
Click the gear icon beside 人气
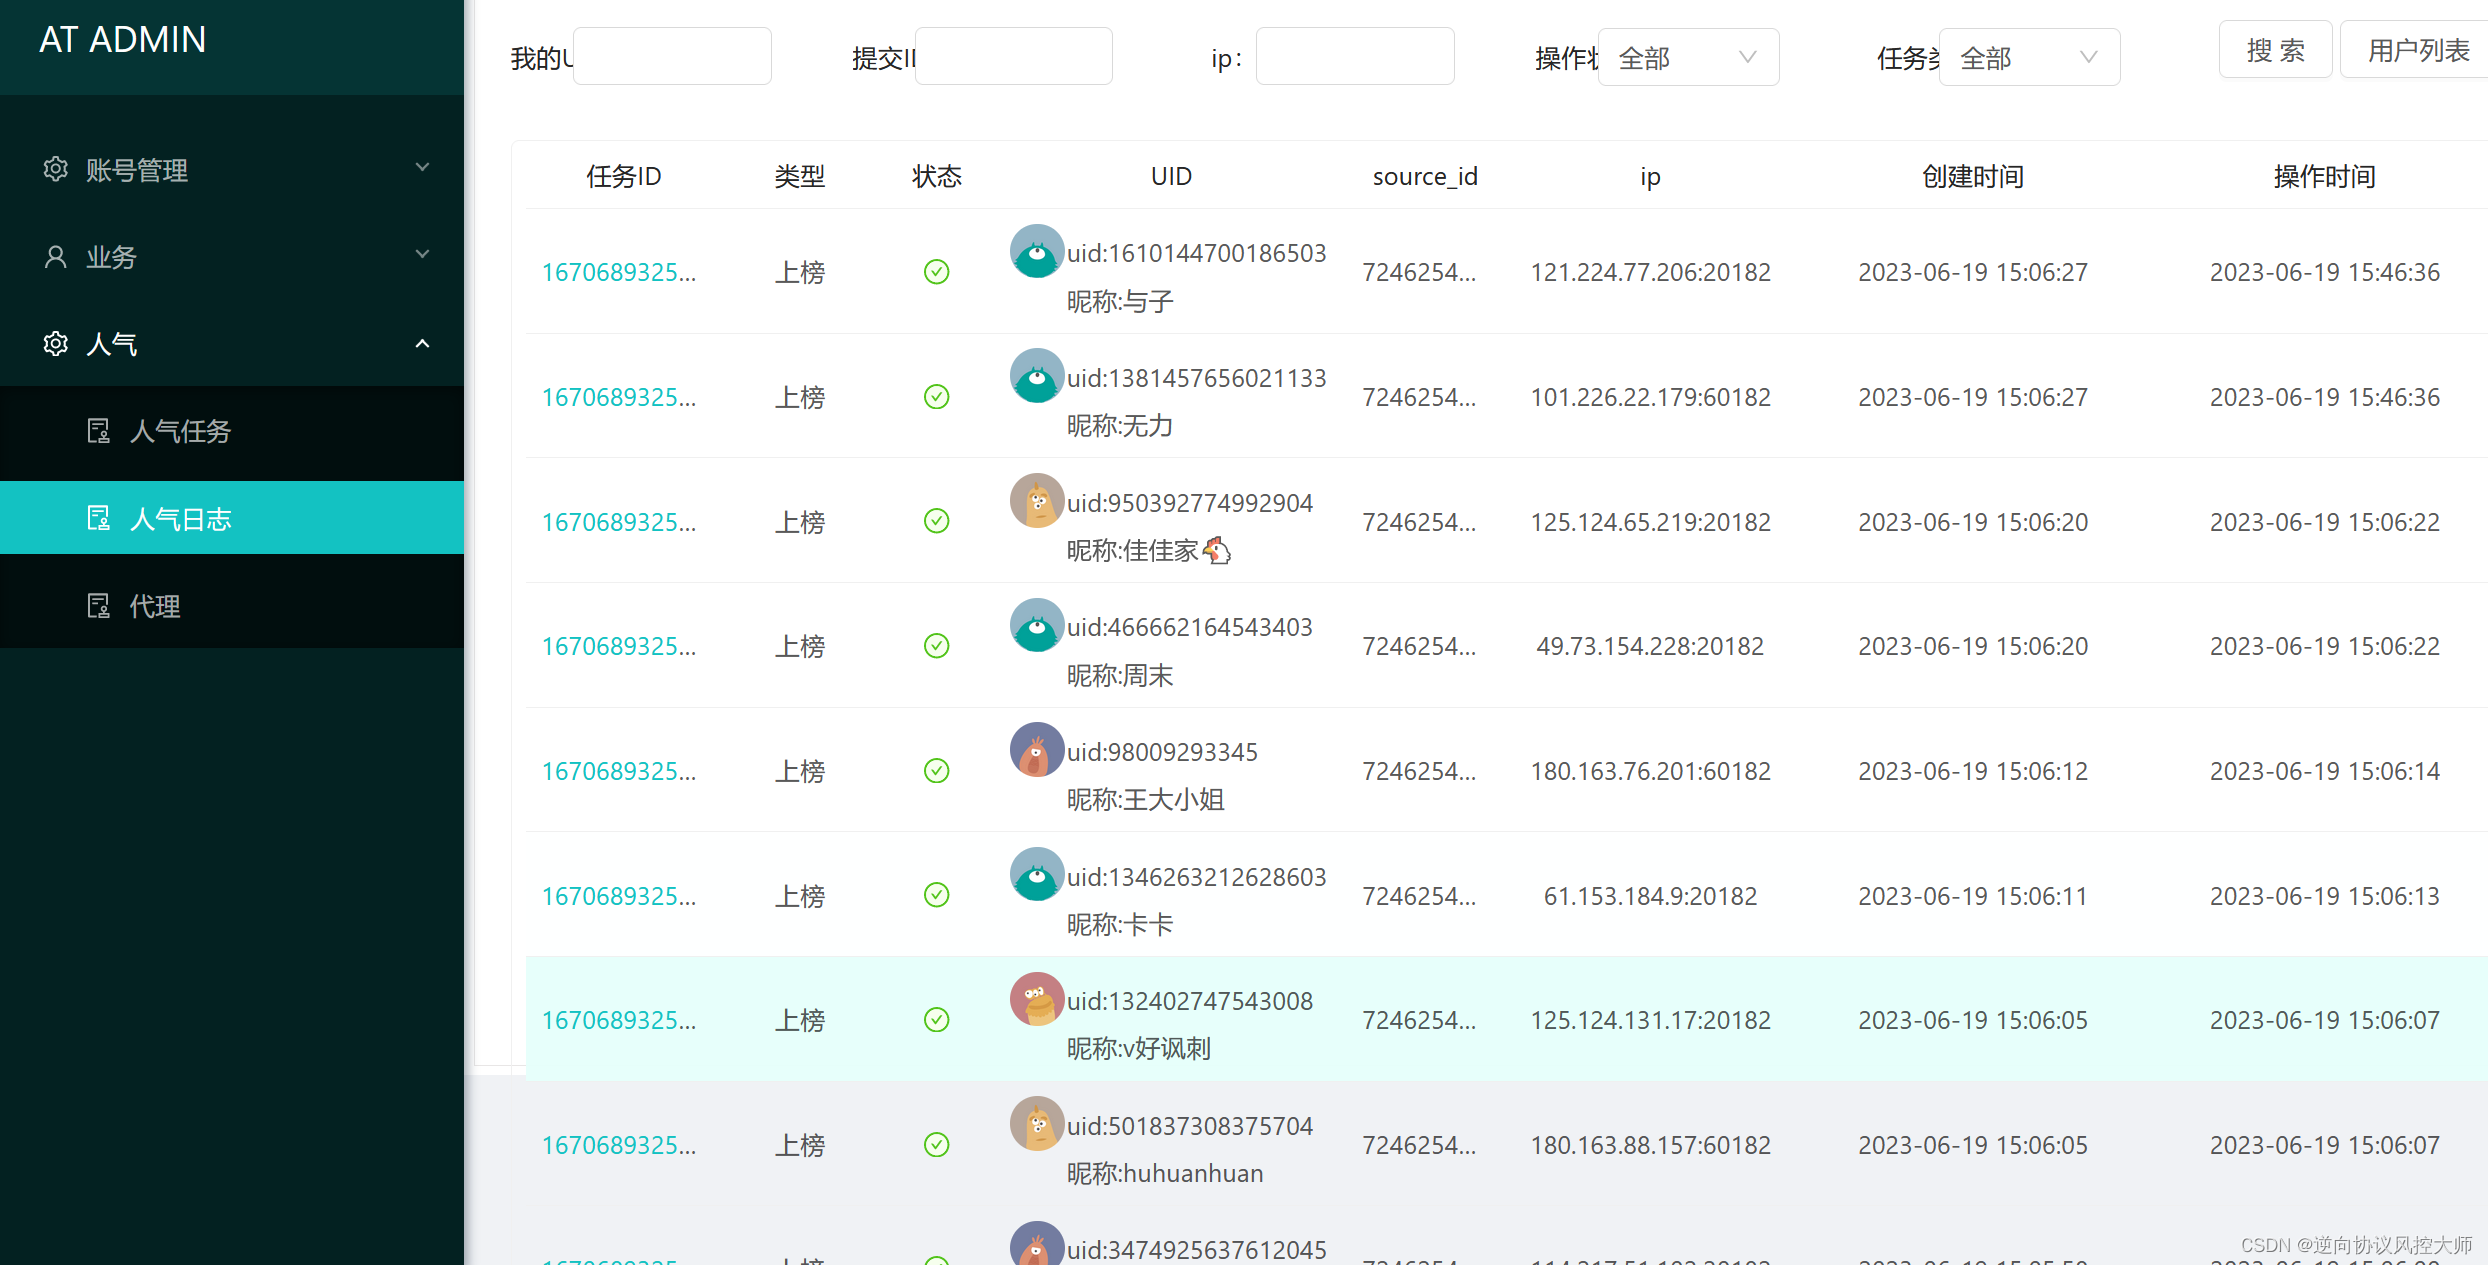point(56,344)
